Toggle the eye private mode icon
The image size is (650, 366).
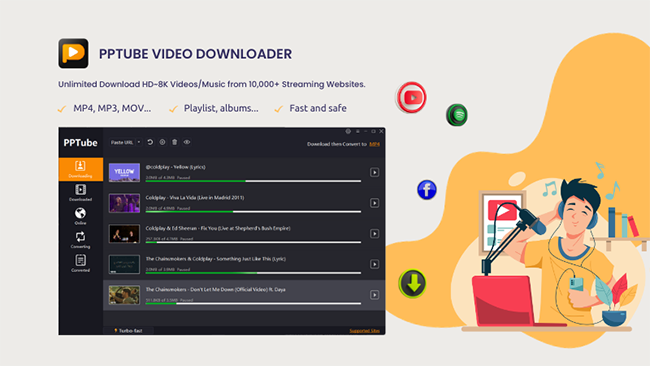pos(187,142)
